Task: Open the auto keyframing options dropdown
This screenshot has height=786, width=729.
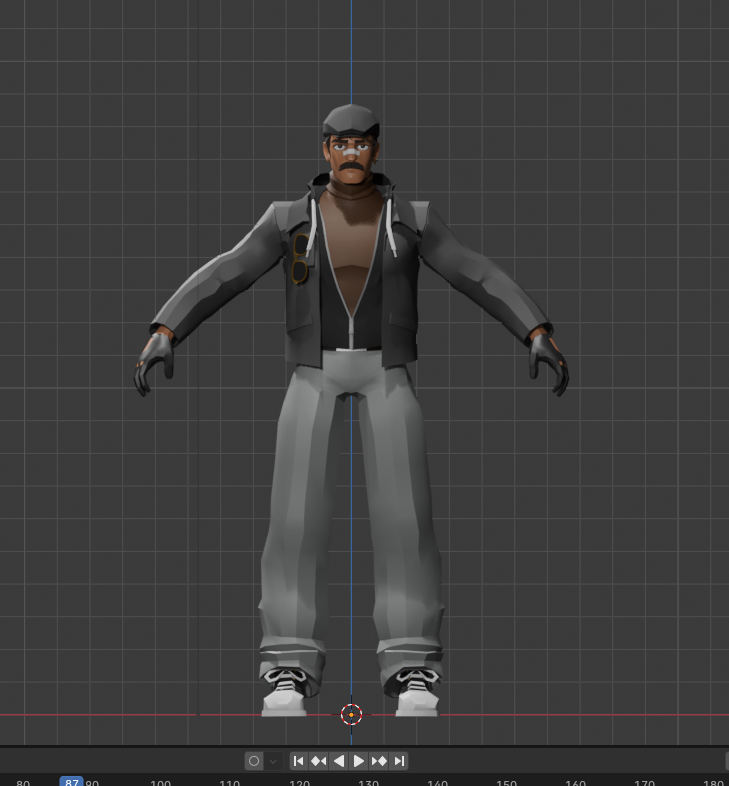Action: [x=273, y=761]
